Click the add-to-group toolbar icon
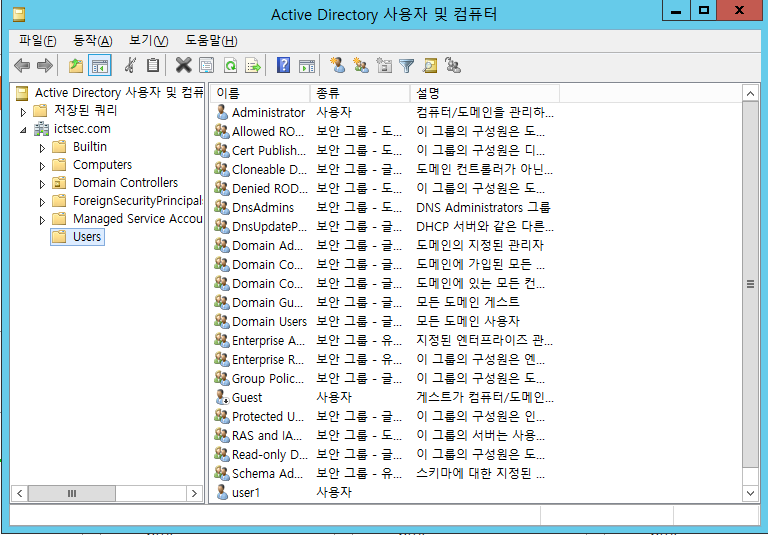Viewport: 768px width, 535px height. [453, 65]
